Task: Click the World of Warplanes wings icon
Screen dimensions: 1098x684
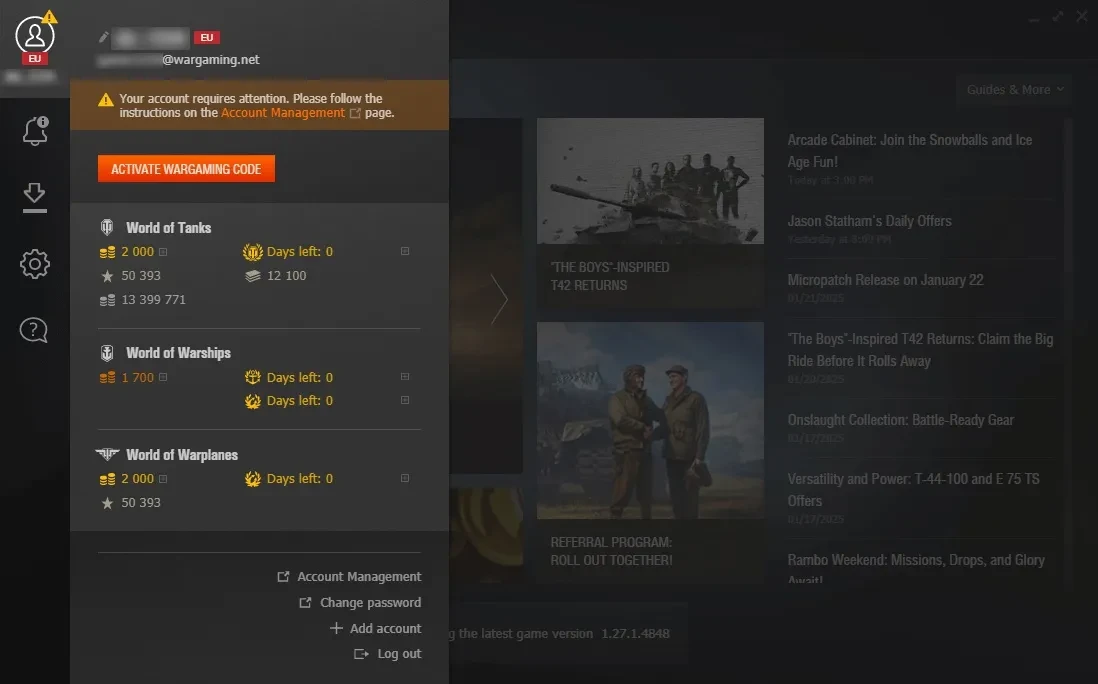Action: pos(108,455)
